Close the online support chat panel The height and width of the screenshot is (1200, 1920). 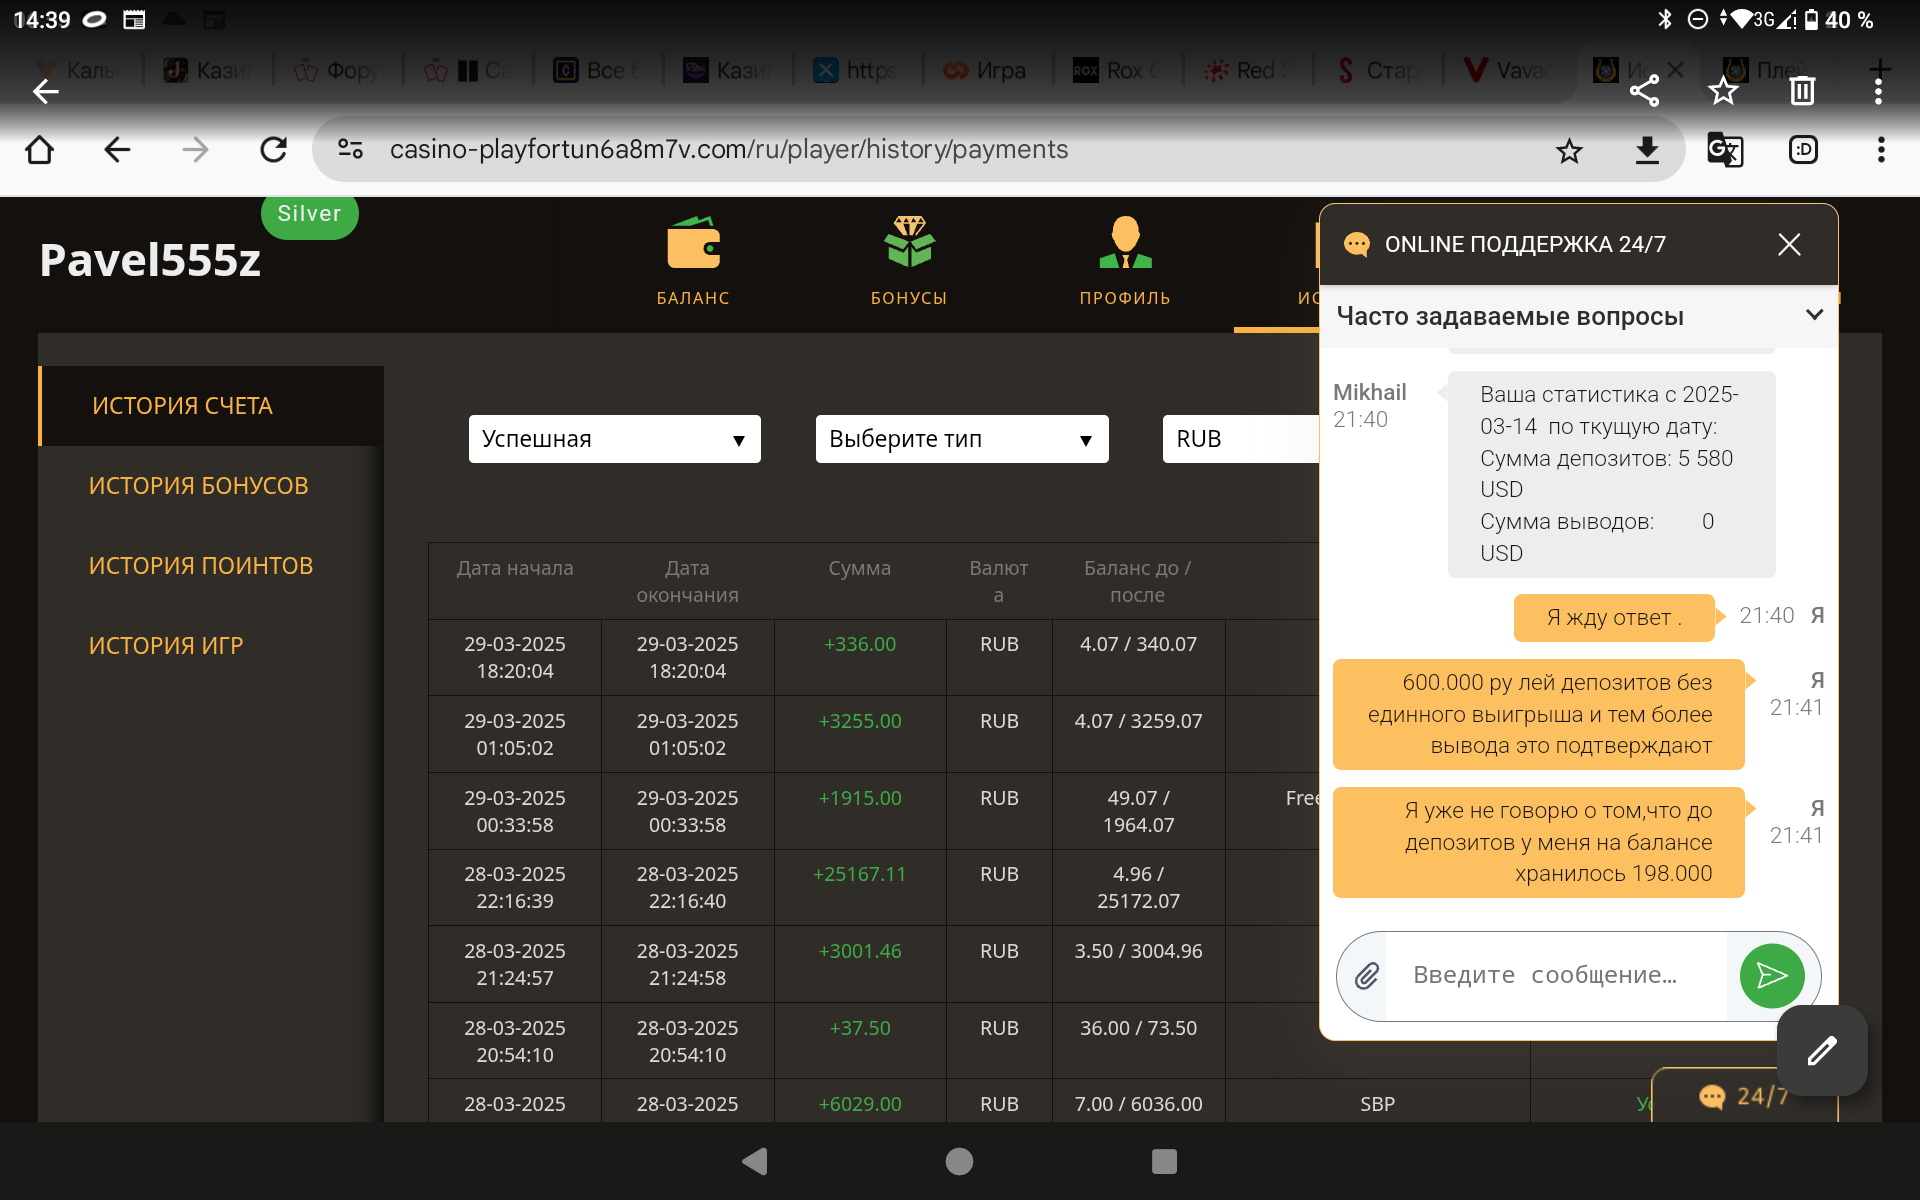click(1789, 244)
